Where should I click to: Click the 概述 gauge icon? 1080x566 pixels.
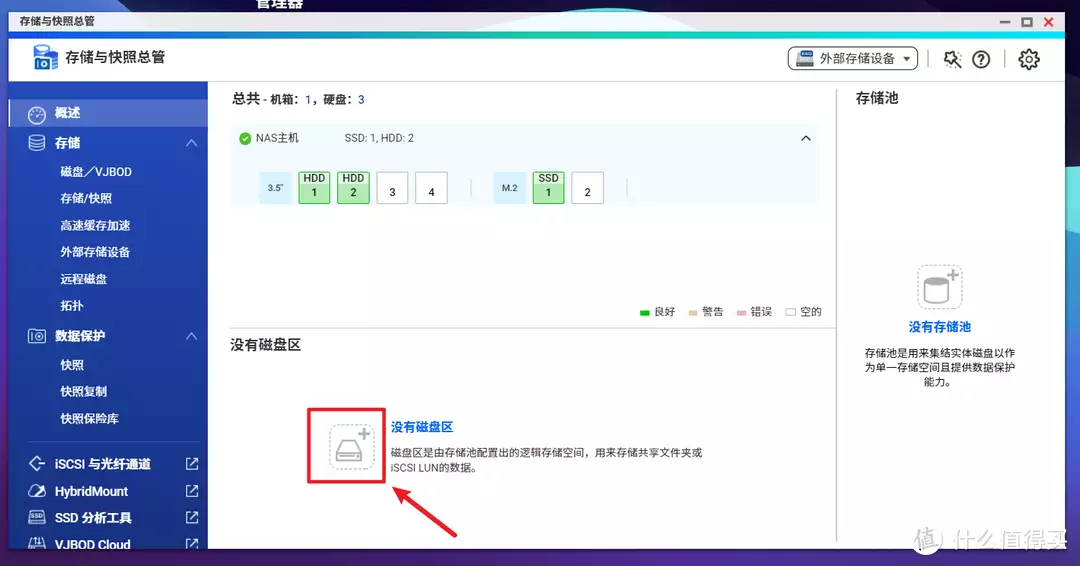(37, 114)
